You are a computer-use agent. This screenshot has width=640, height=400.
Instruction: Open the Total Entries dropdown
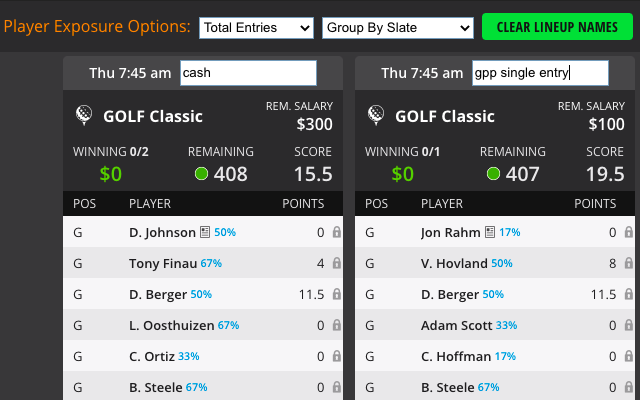point(256,28)
